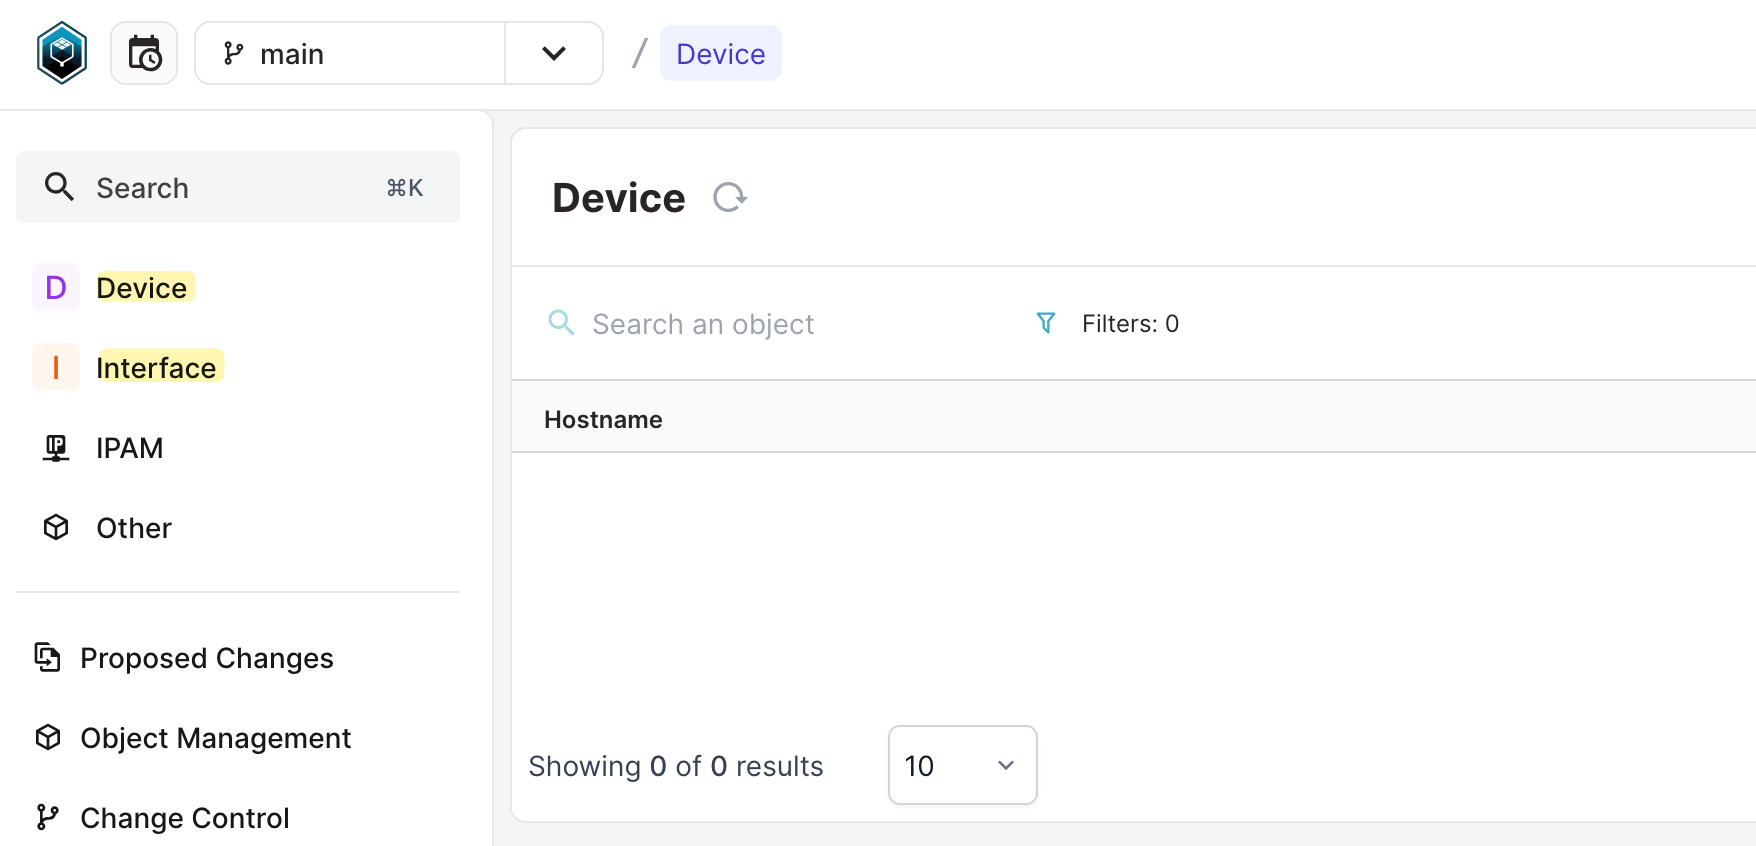This screenshot has width=1756, height=846.
Task: Open the Interface menu item
Action: [x=156, y=368]
